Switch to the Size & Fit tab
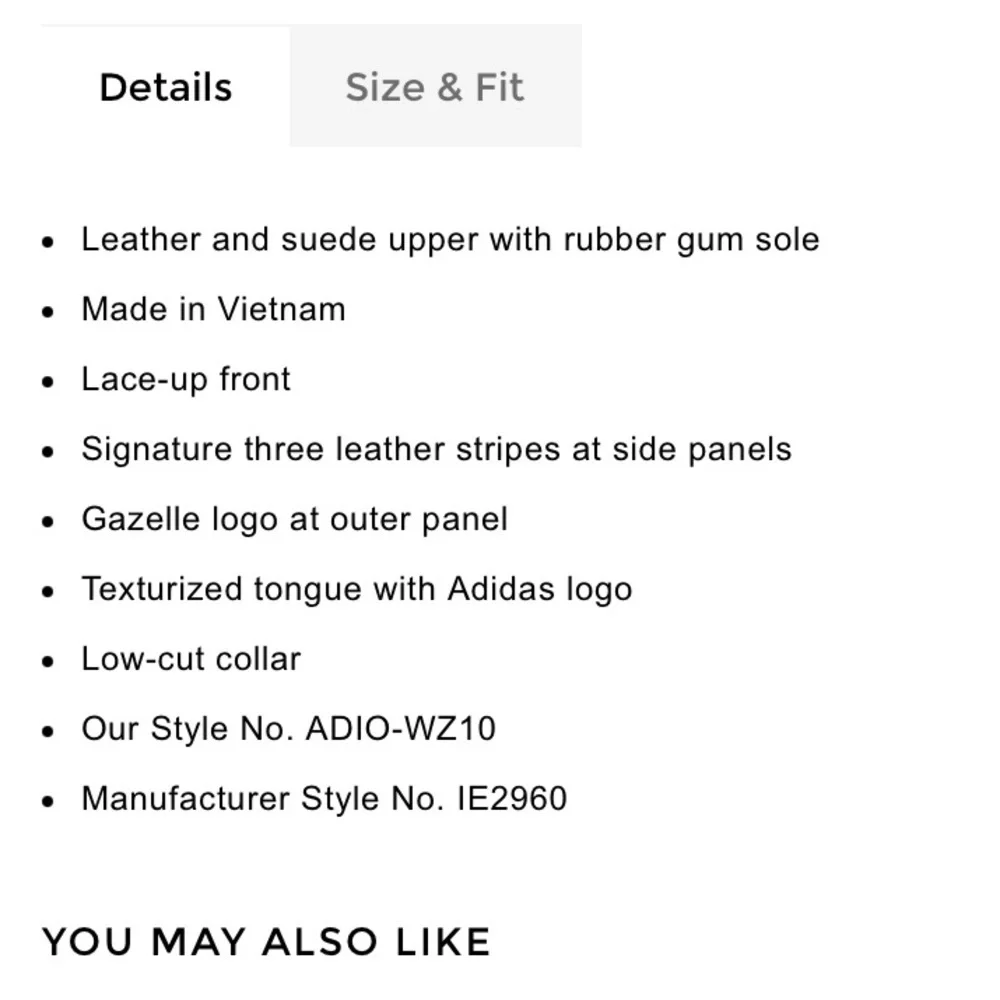The width and height of the screenshot is (1000, 1000). click(435, 87)
